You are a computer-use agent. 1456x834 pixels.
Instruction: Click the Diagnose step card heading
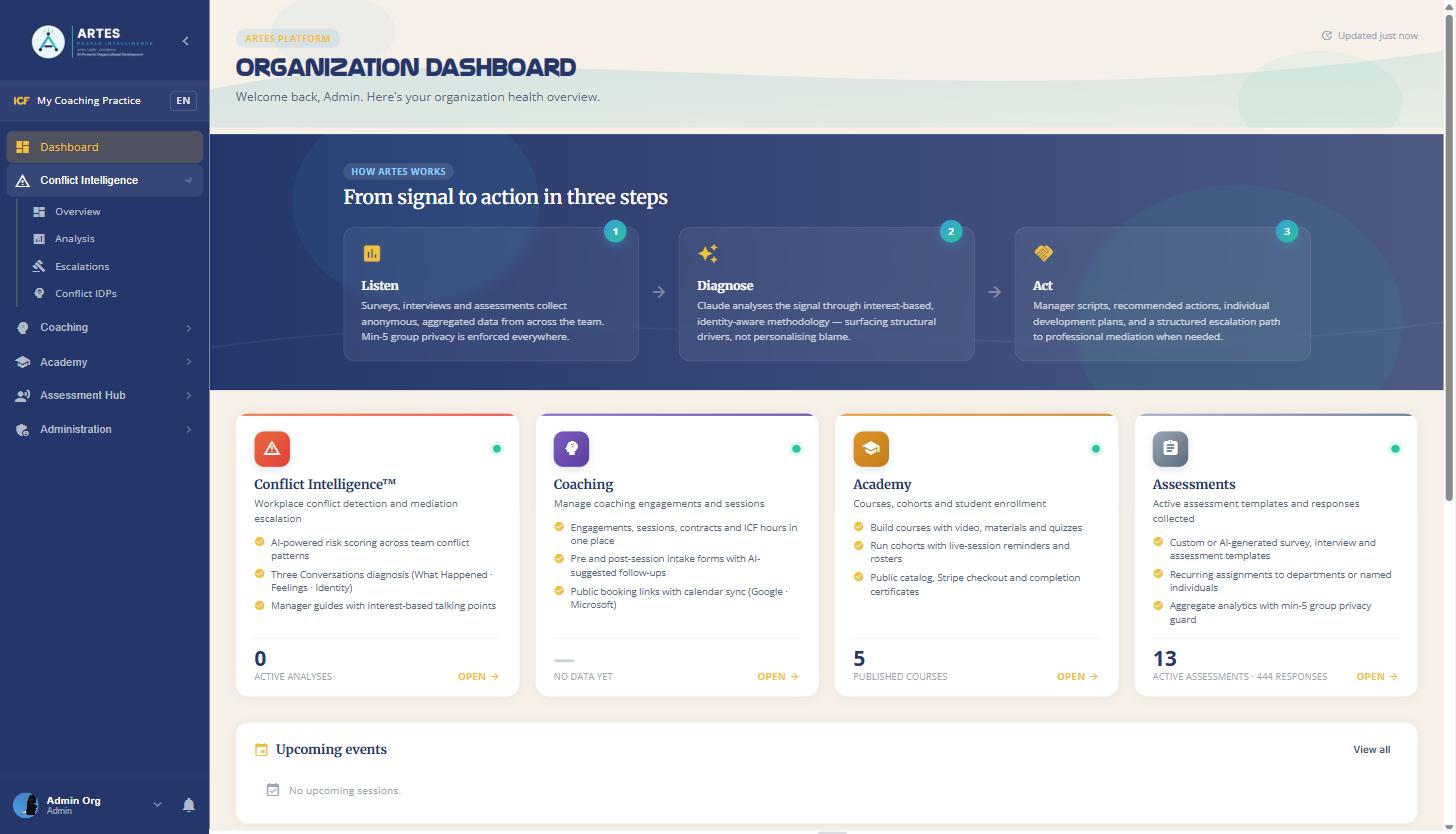click(x=725, y=286)
